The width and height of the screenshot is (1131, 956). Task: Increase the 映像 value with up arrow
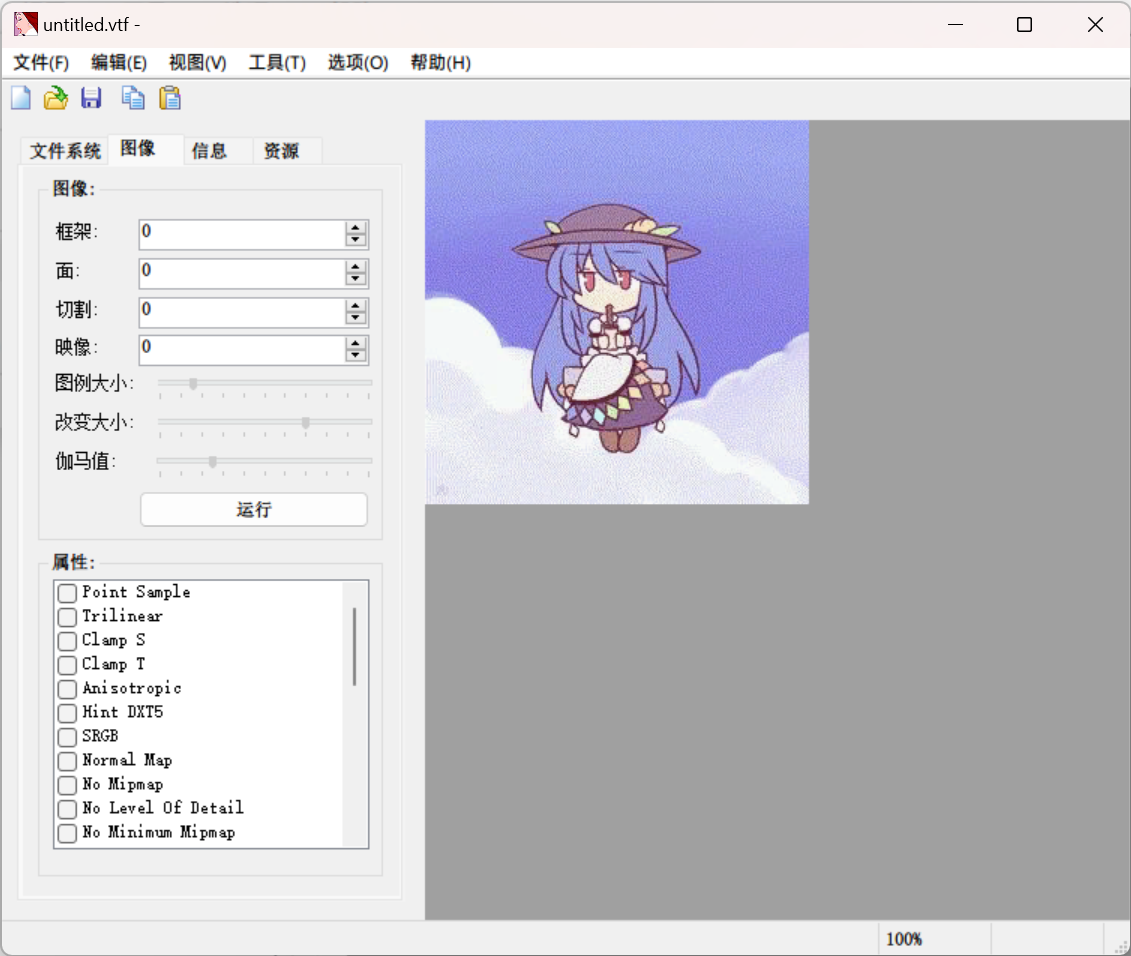point(356,343)
